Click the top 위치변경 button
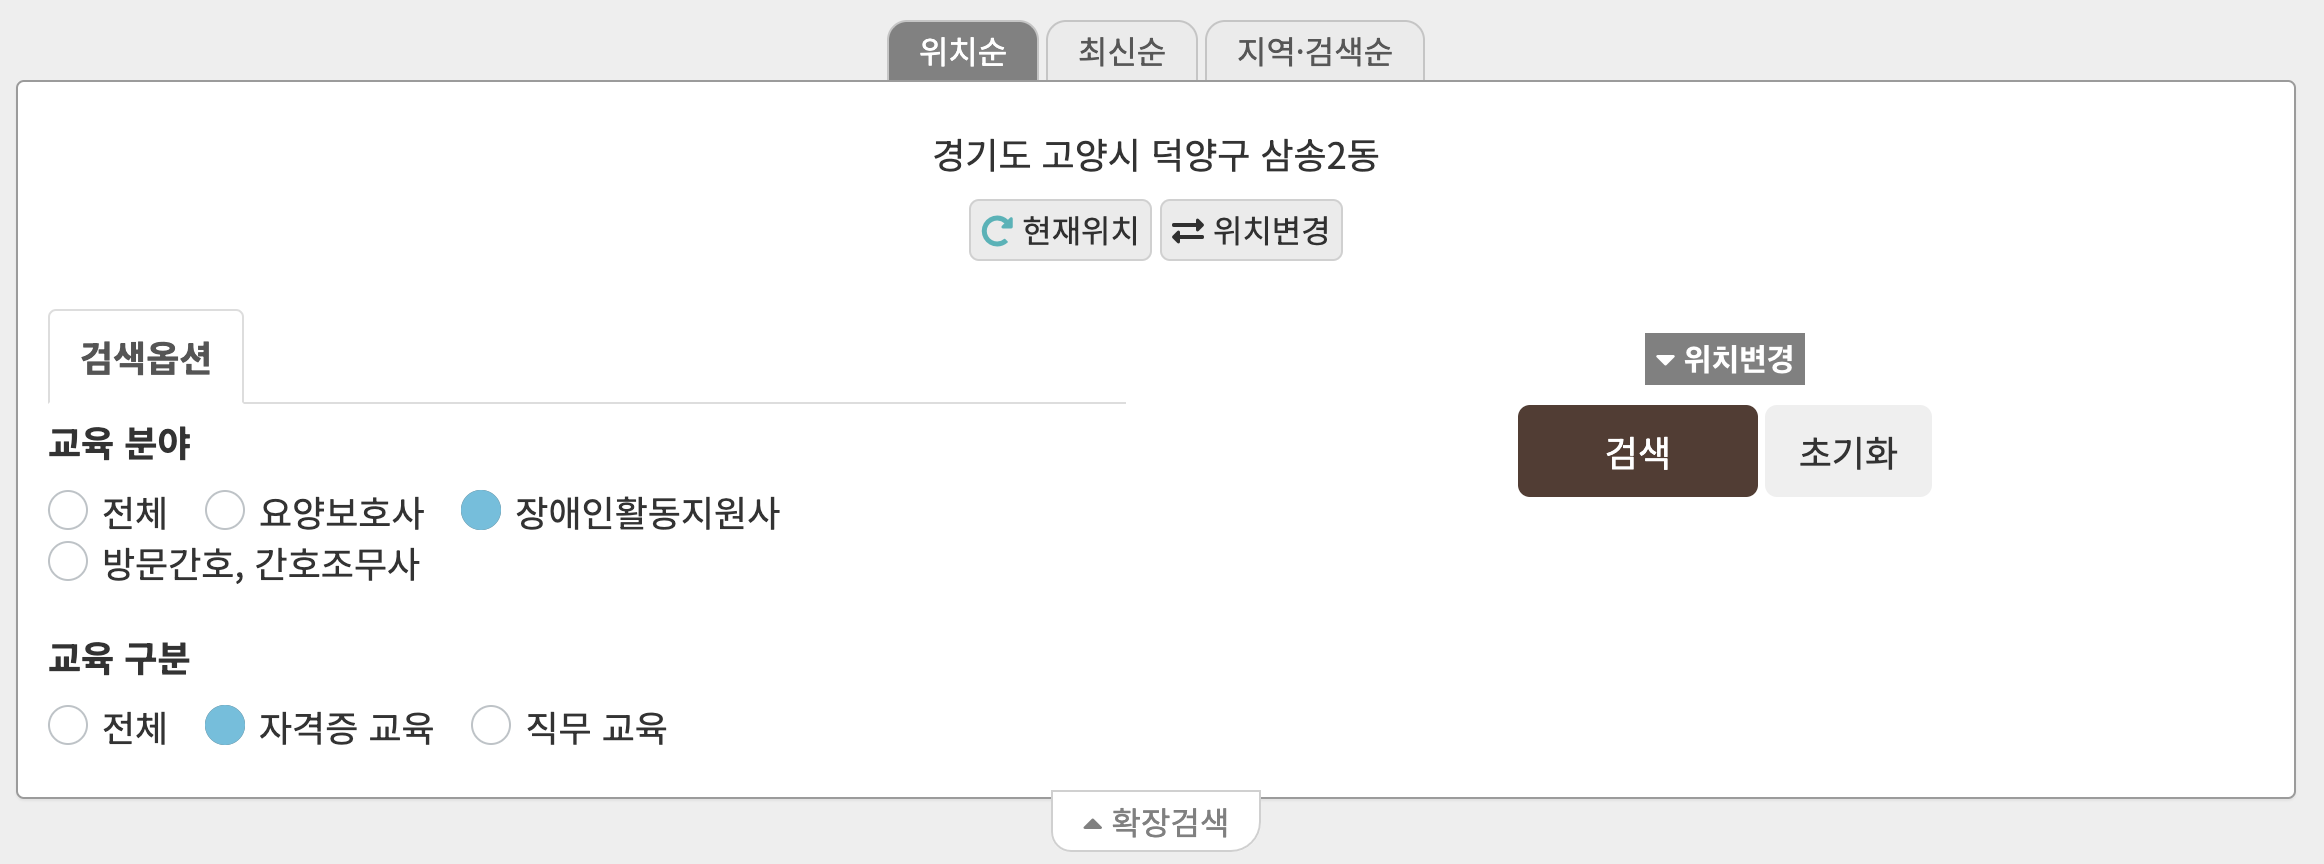The height and width of the screenshot is (864, 2324). (x=1251, y=230)
